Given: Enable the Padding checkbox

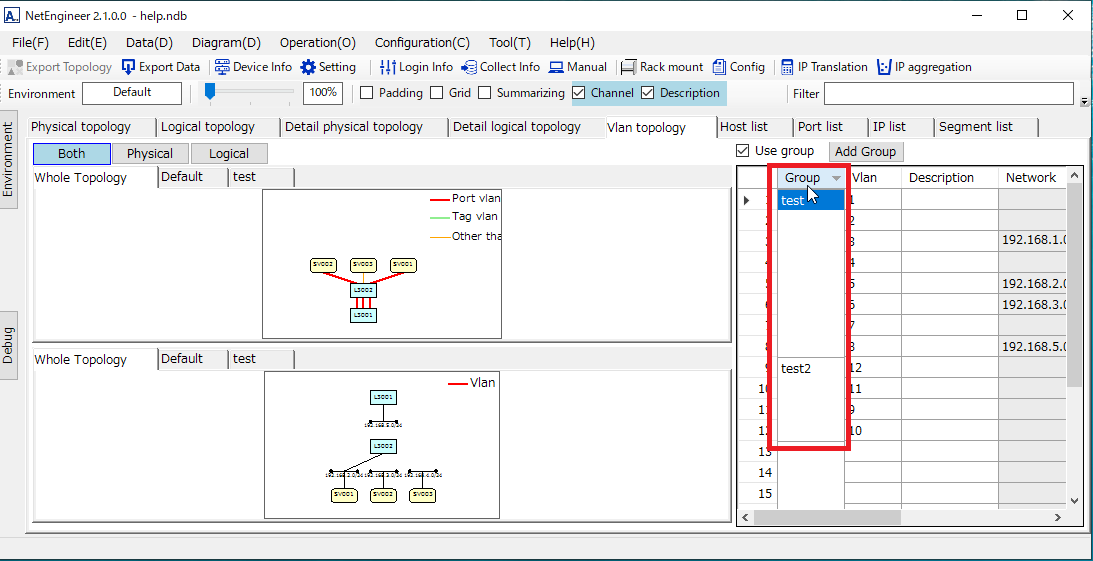Looking at the screenshot, I should (x=366, y=93).
